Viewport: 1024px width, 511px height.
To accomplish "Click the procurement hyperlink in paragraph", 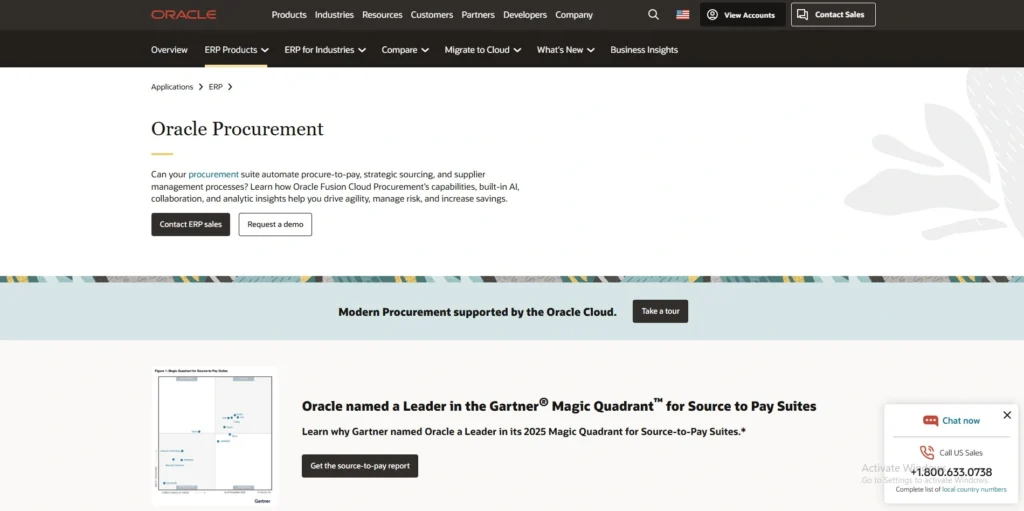I will point(214,174).
